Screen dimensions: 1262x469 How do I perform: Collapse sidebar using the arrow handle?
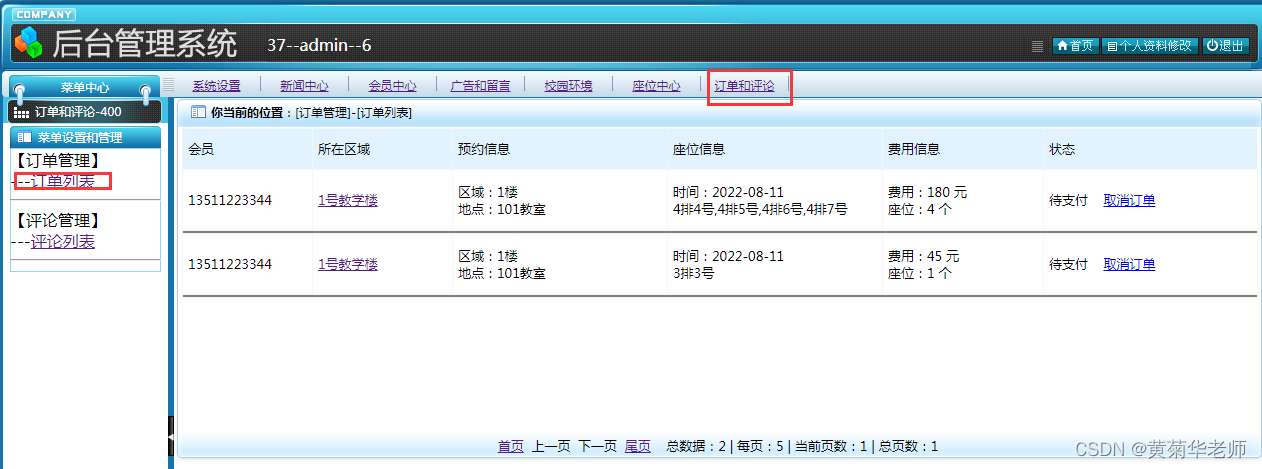[x=171, y=437]
